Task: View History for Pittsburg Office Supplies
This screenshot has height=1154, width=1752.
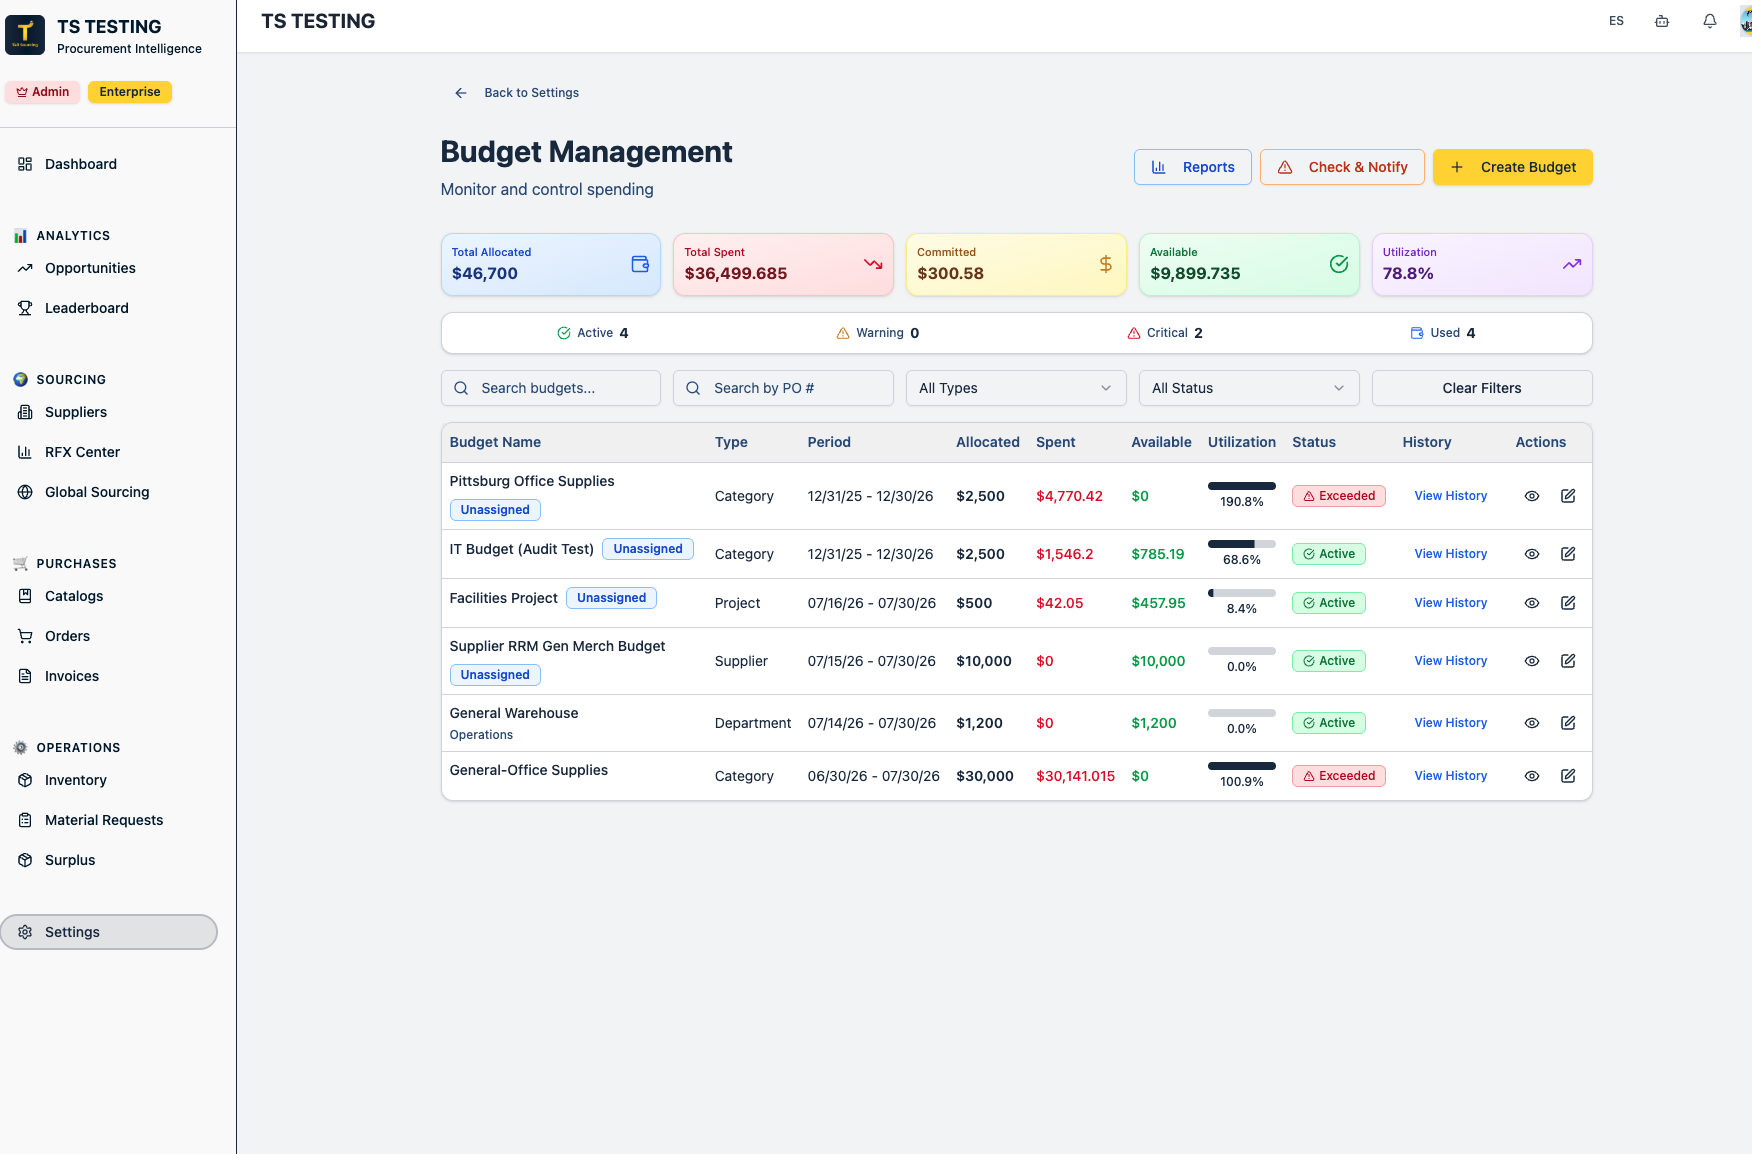Action: pos(1450,496)
